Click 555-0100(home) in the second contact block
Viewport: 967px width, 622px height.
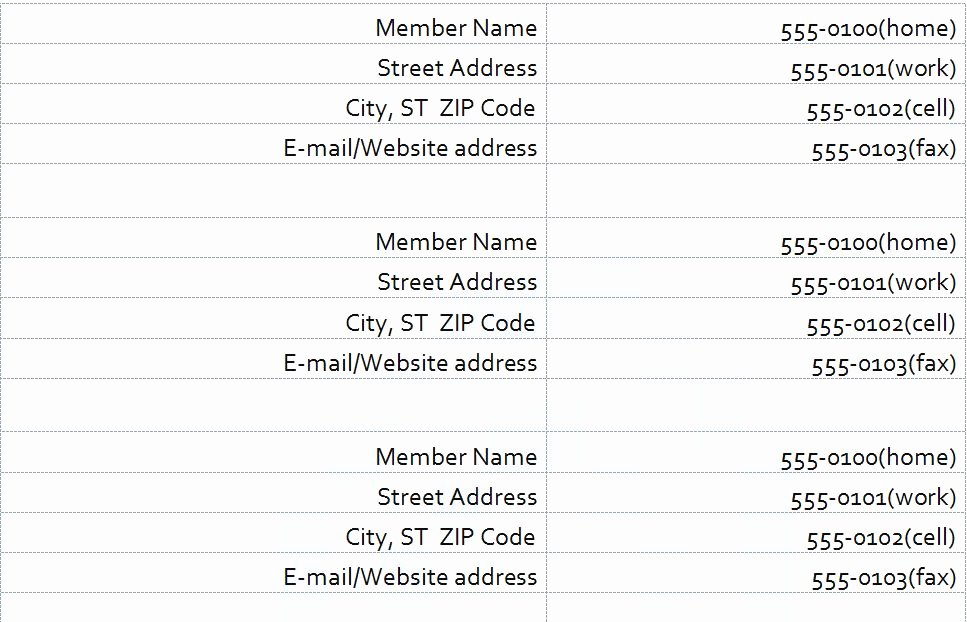pyautogui.click(x=868, y=243)
